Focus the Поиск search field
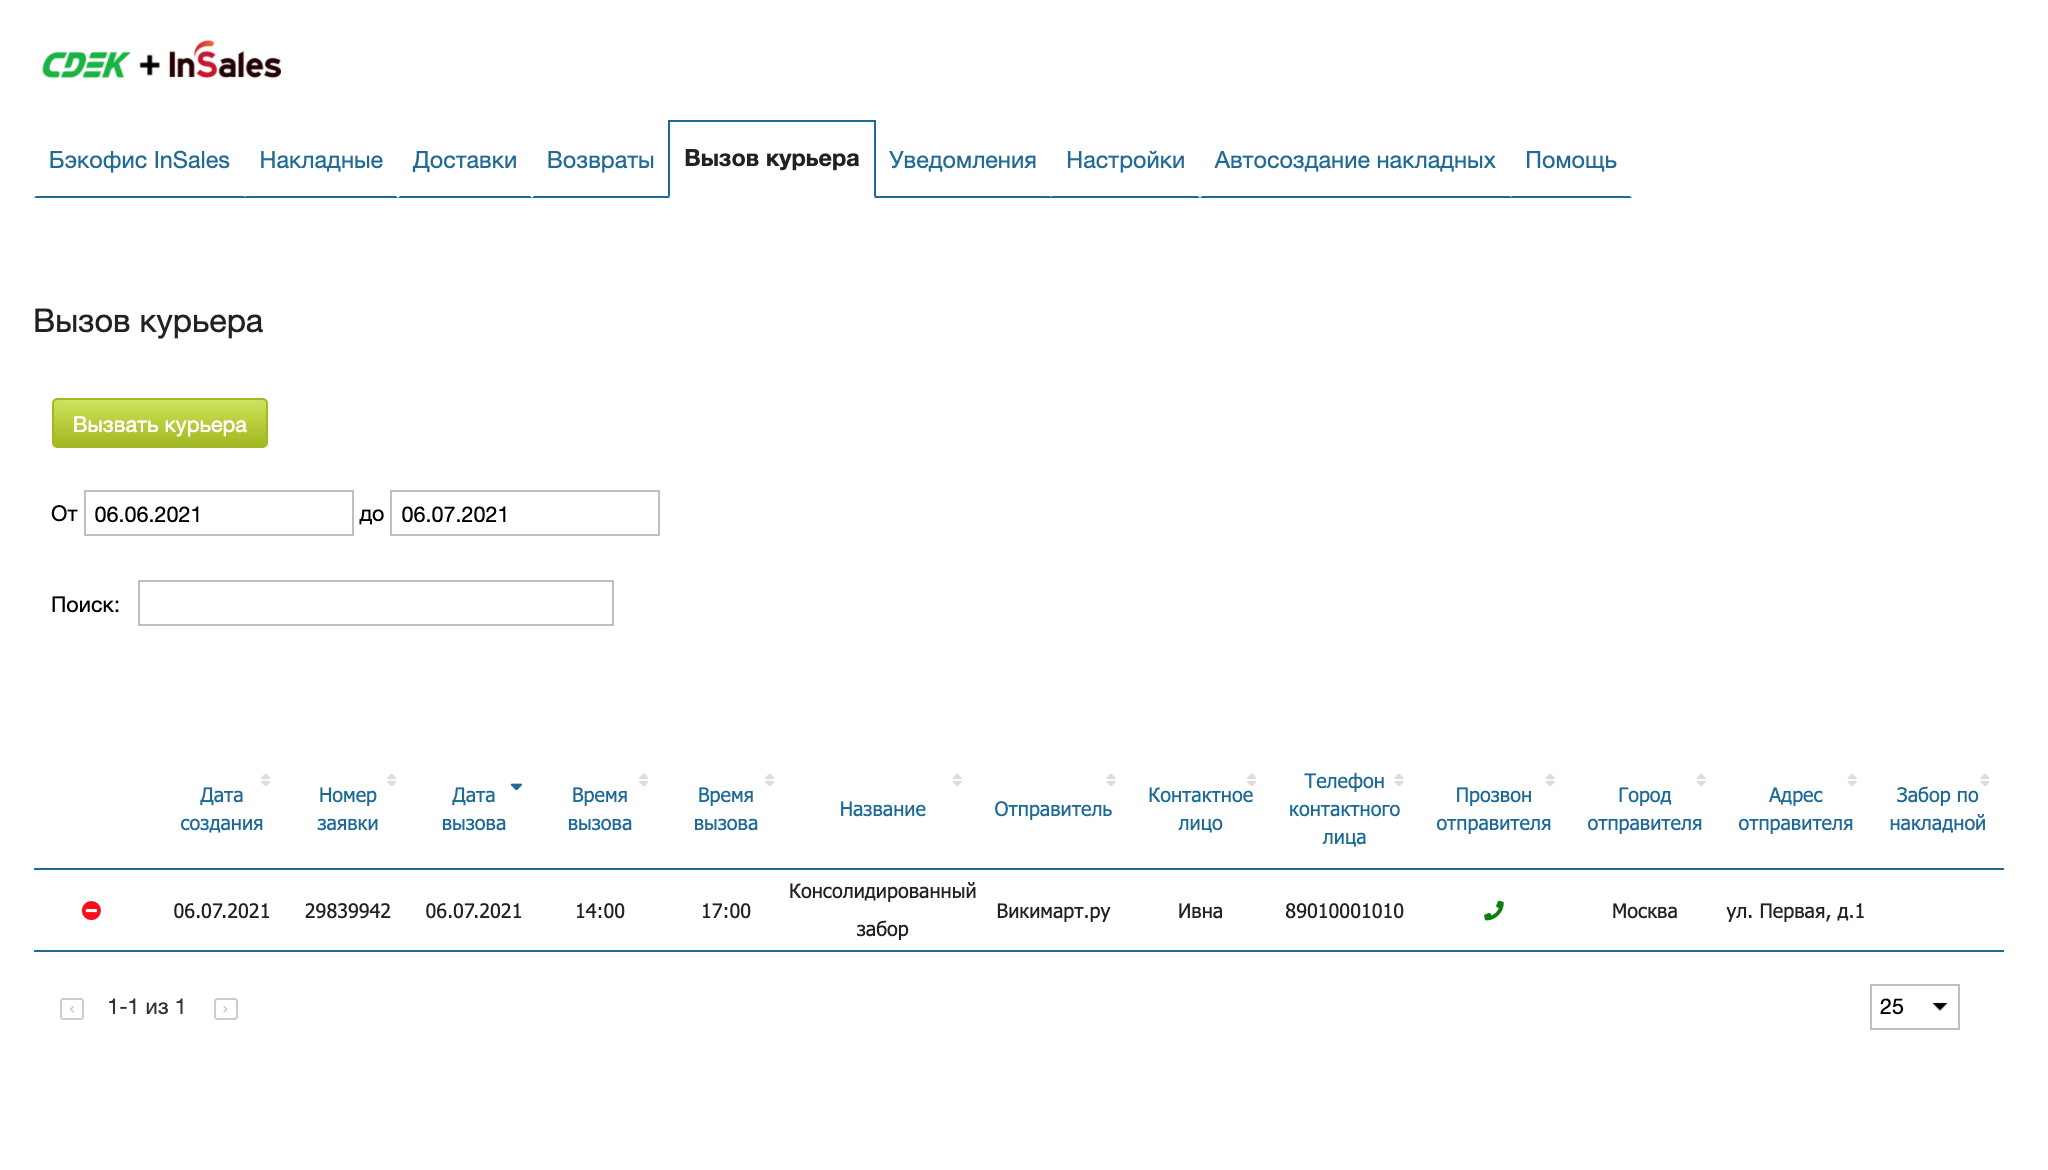This screenshot has width=2048, height=1170. 376,603
